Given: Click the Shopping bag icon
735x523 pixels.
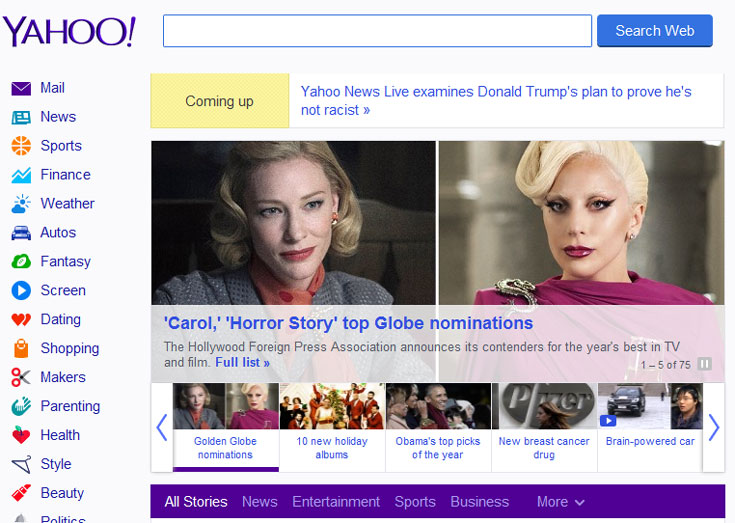Looking at the screenshot, I should coord(21,349).
